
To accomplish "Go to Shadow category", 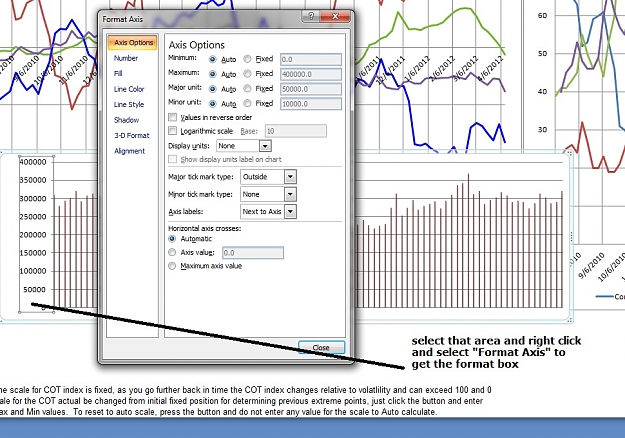I will 126,120.
